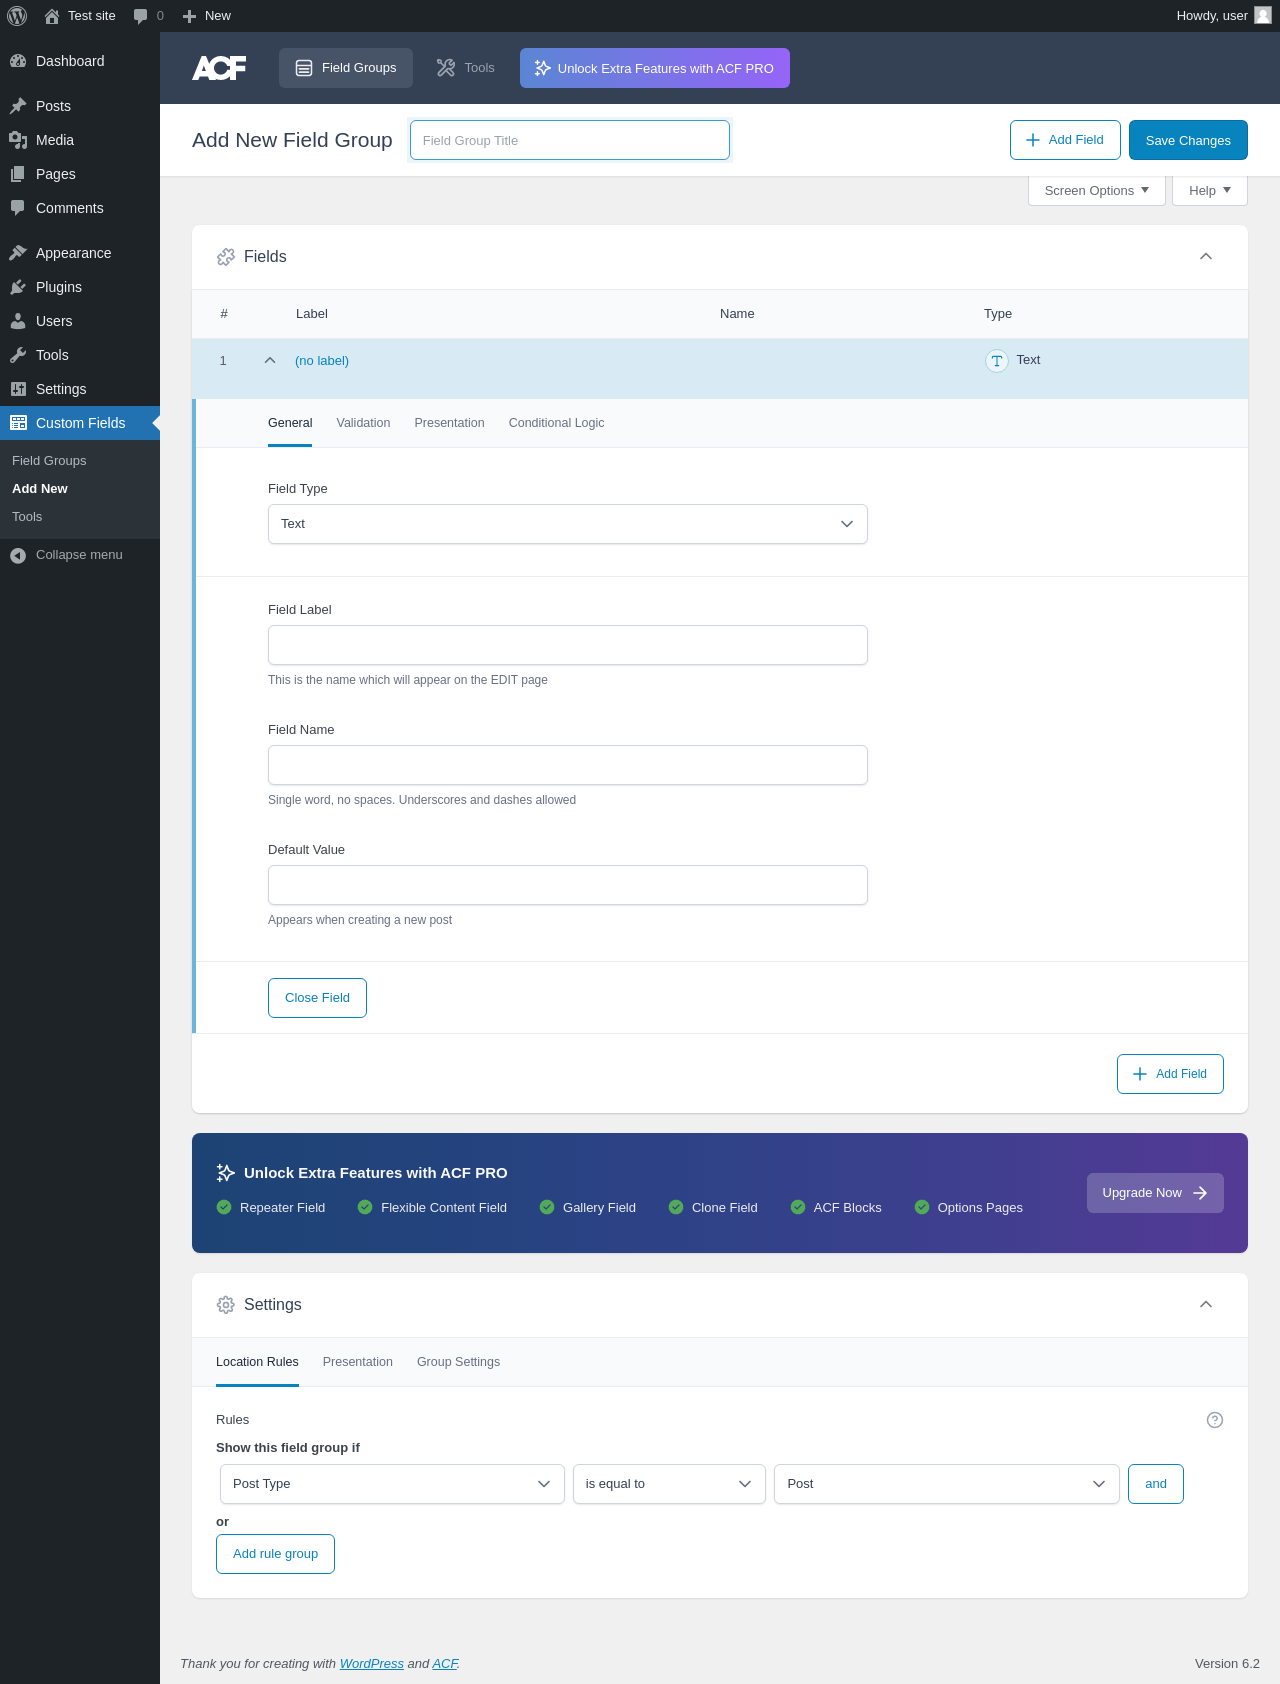Image resolution: width=1280 pixels, height=1684 pixels.
Task: Switch to the field Presentation tab
Action: (449, 423)
